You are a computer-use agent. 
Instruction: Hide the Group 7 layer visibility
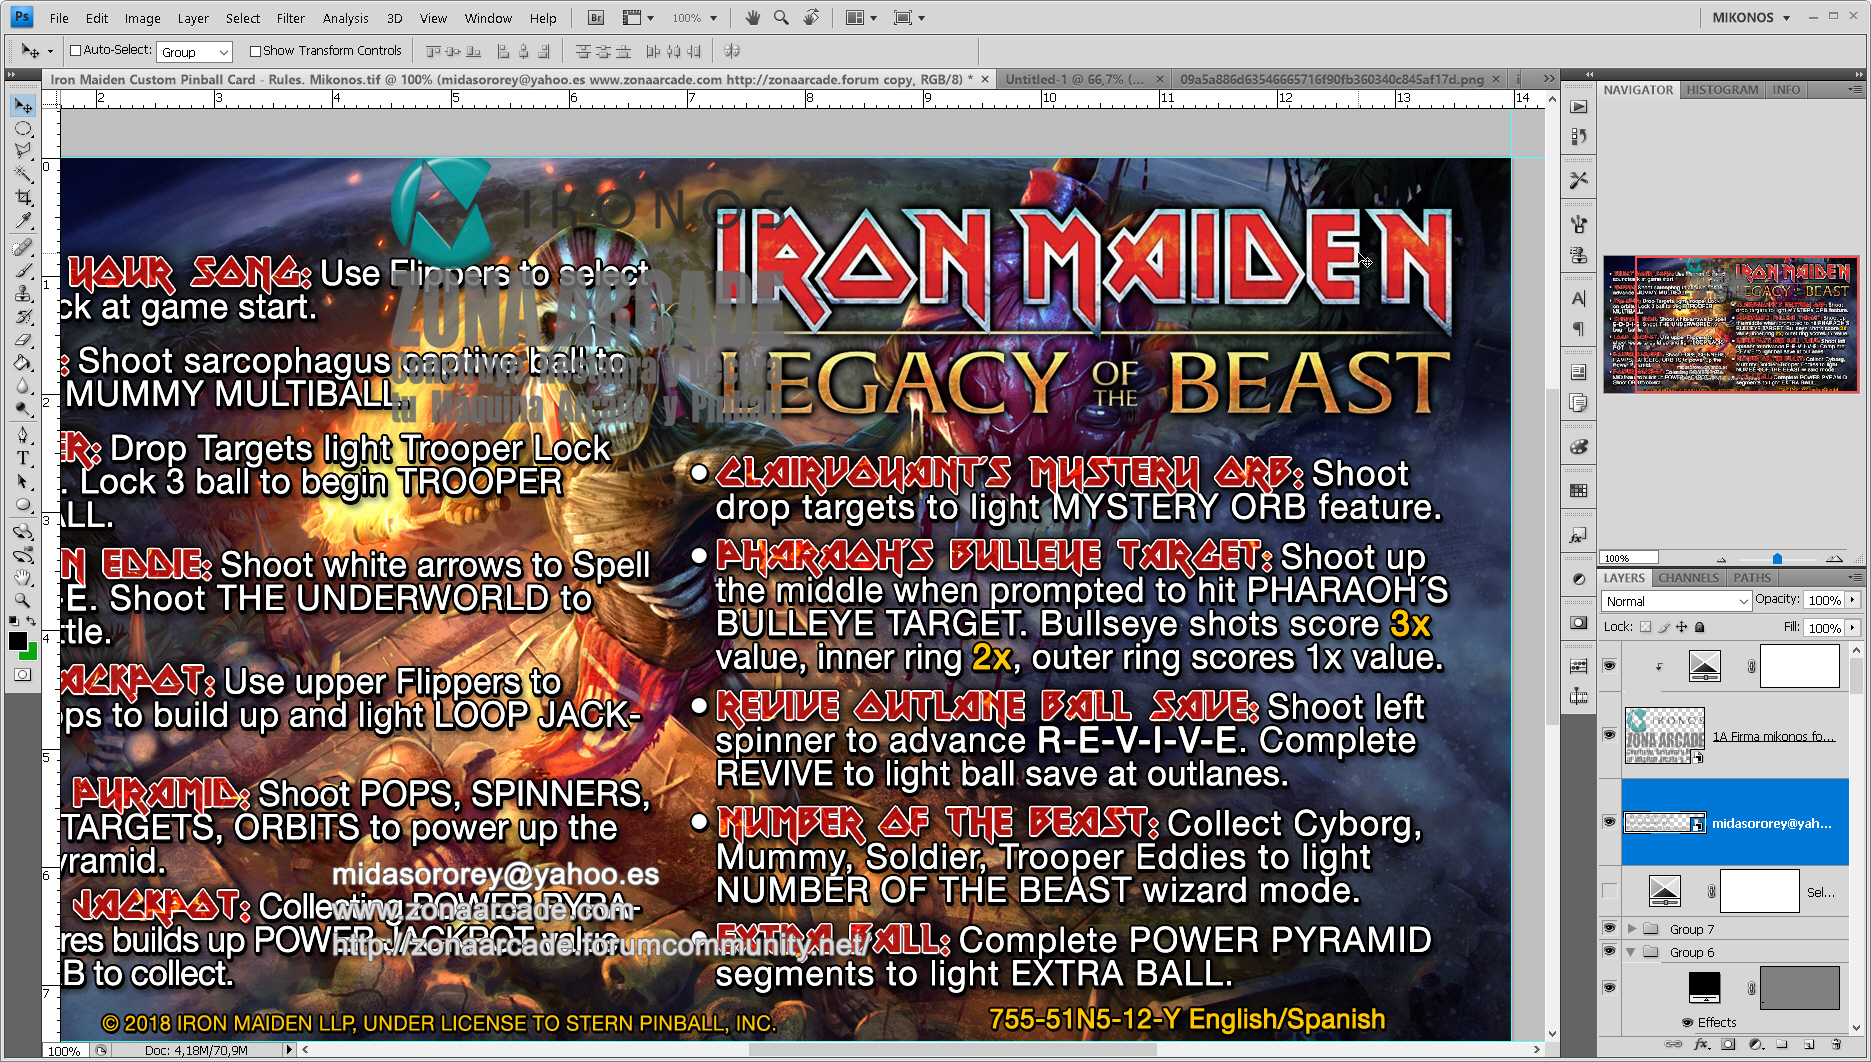(x=1609, y=928)
